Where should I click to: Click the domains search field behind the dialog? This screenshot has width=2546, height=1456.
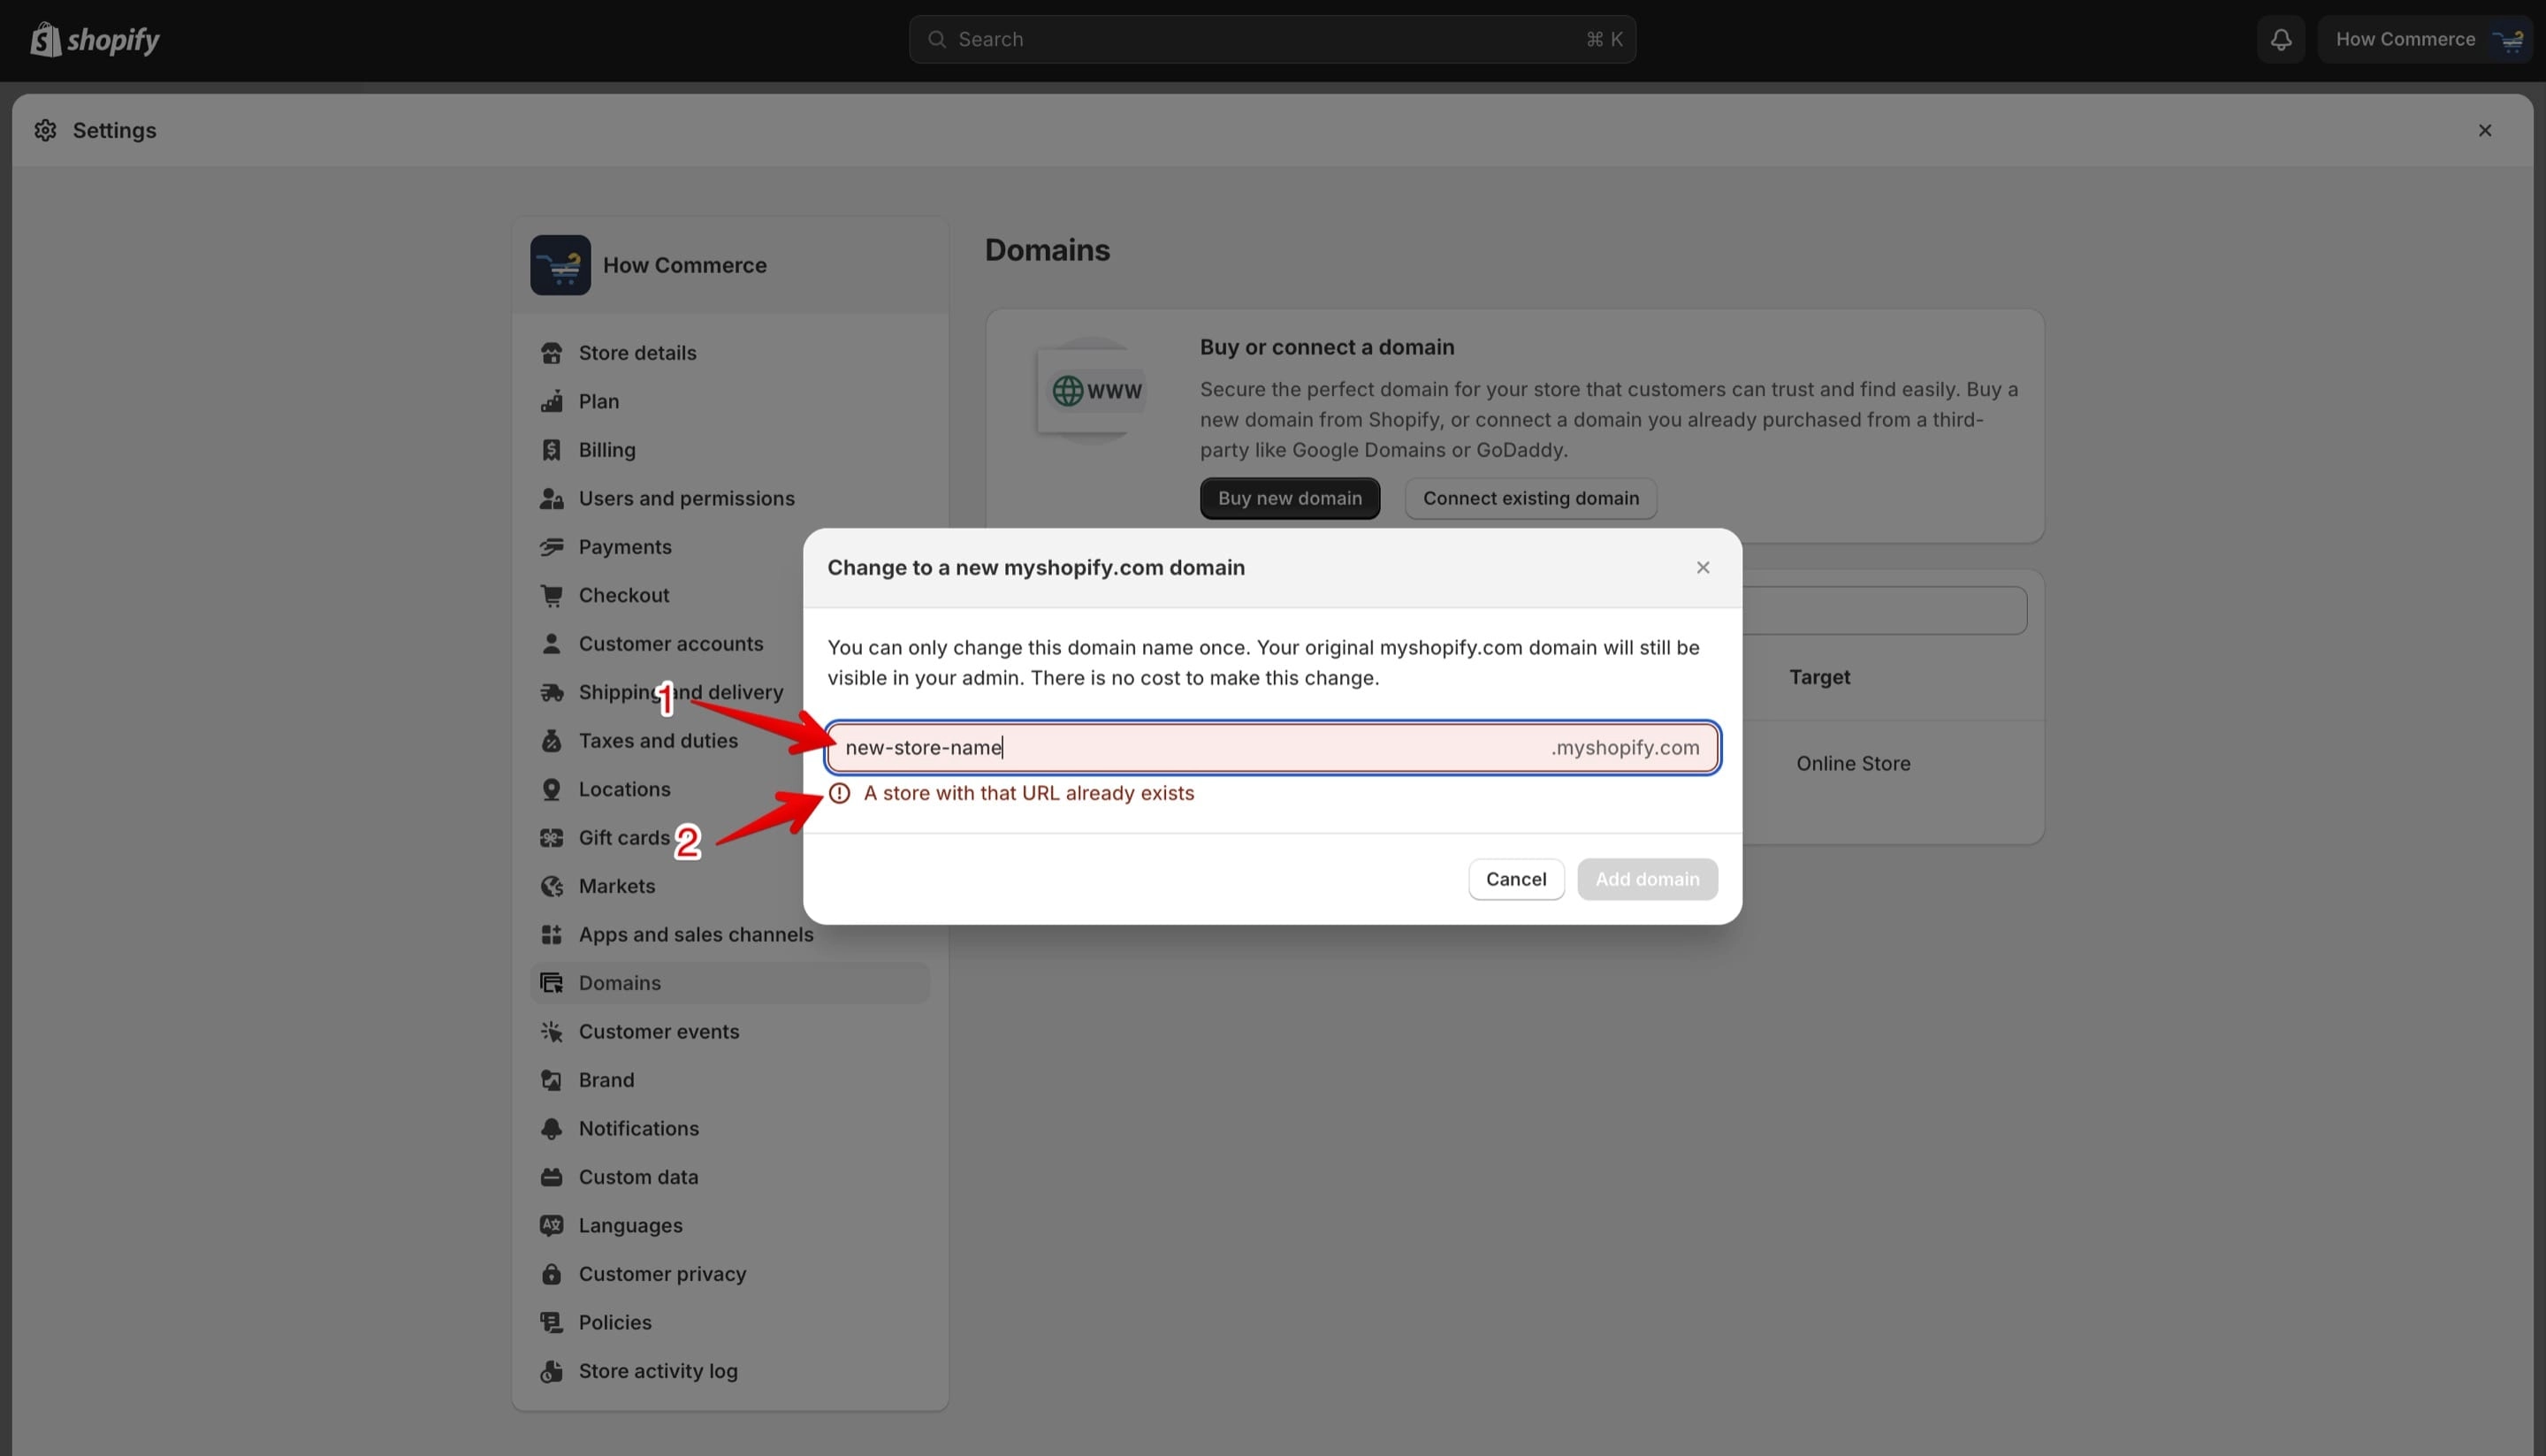pyautogui.click(x=1884, y=610)
